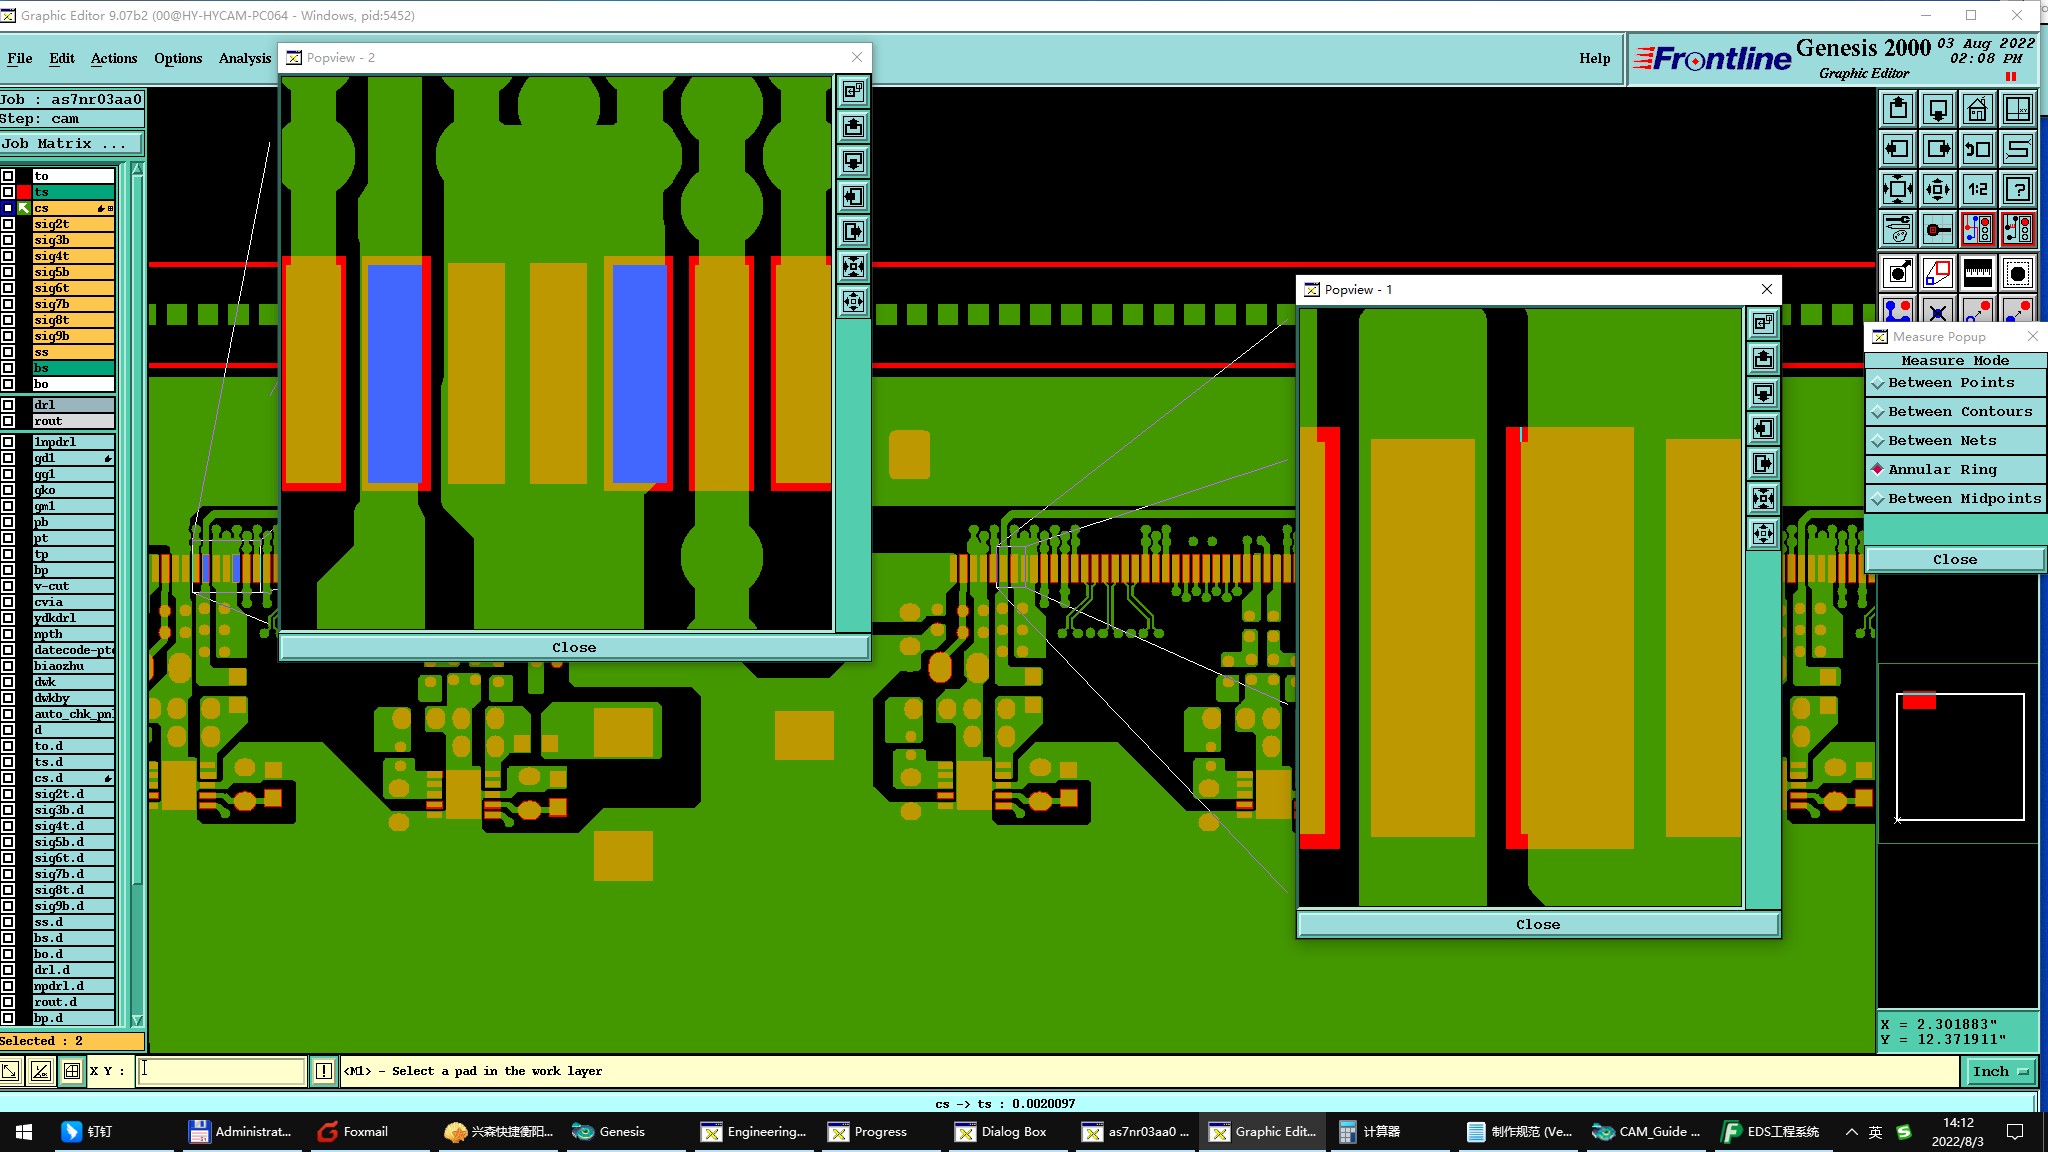Viewport: 2048px width, 1152px height.
Task: Open the Actions menu
Action: 114,58
